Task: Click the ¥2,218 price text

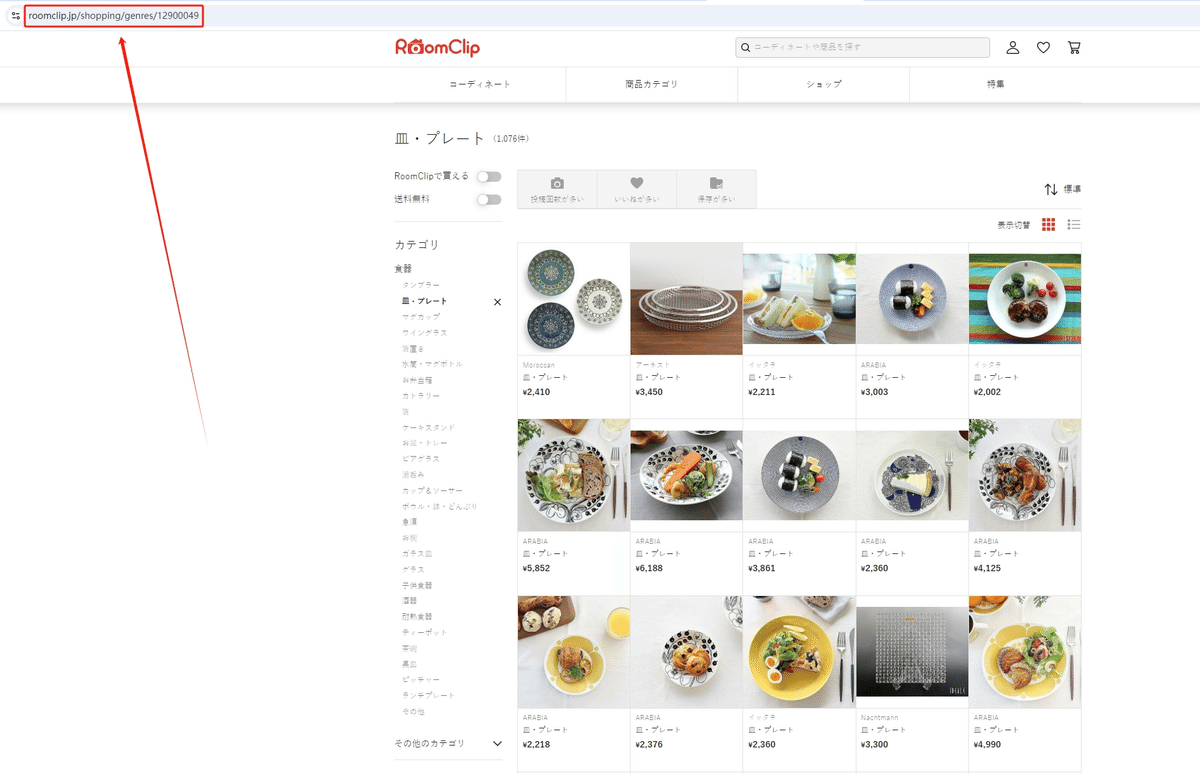Action: (537, 745)
